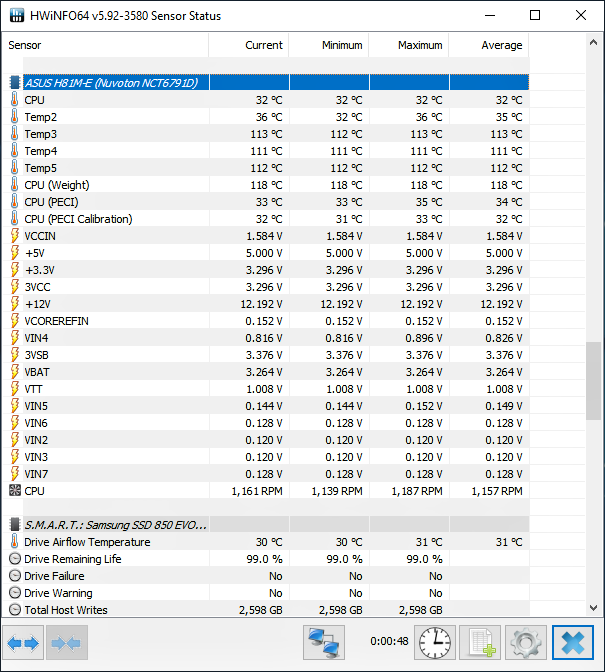605x672 pixels.
Task: Click lightning icon of VTT row
Action: coord(15,389)
